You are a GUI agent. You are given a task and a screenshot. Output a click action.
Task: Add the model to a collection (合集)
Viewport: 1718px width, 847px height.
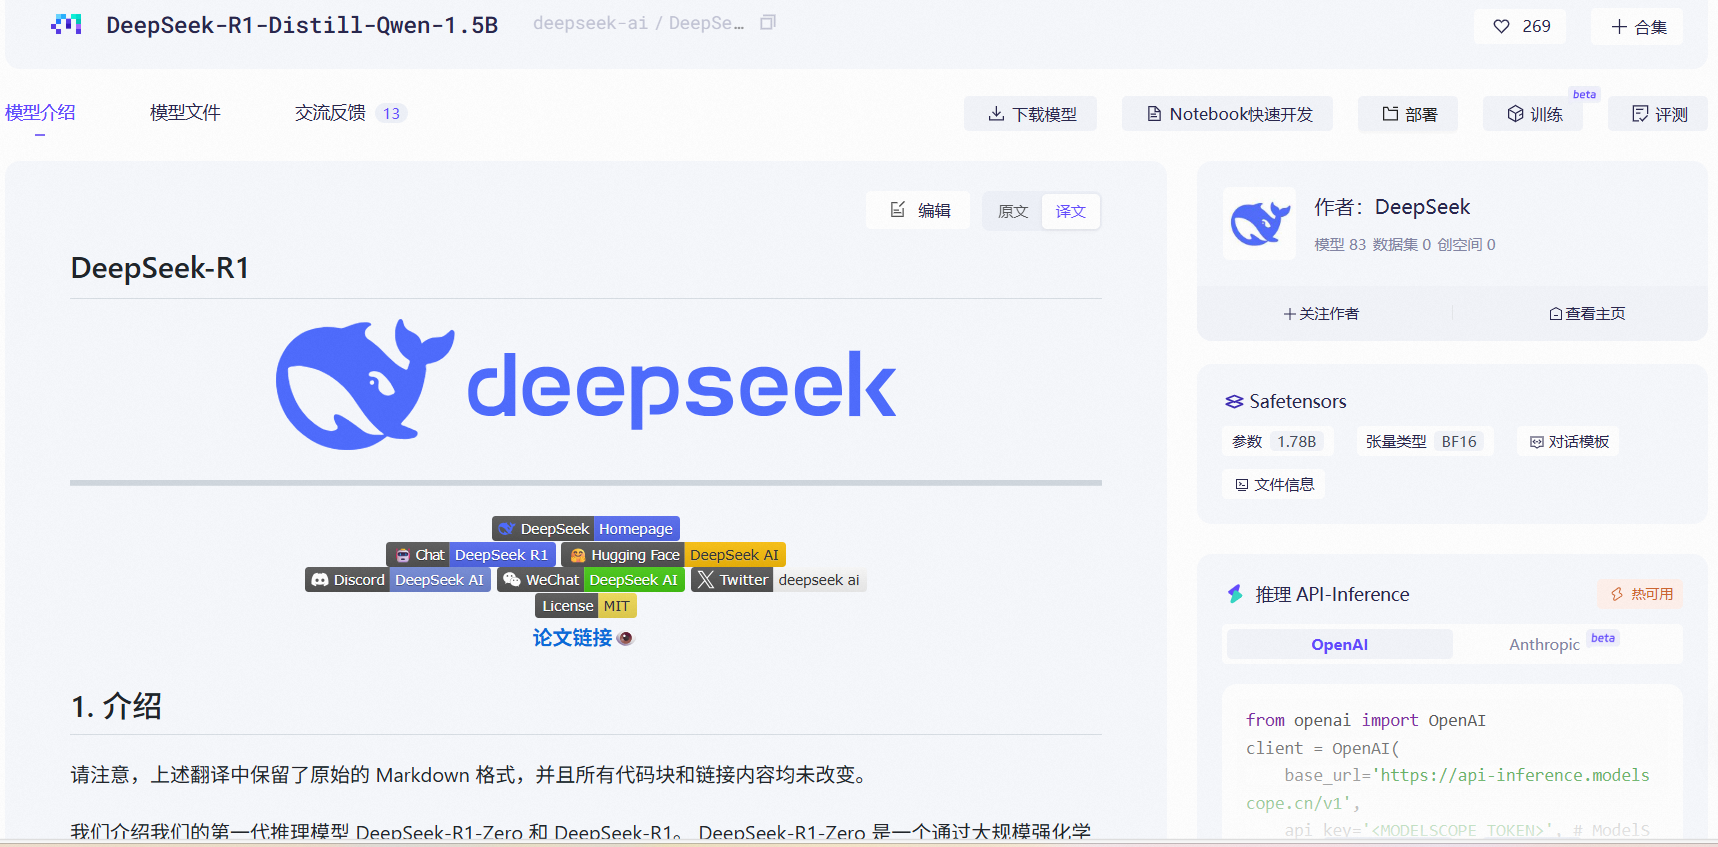point(1637,27)
